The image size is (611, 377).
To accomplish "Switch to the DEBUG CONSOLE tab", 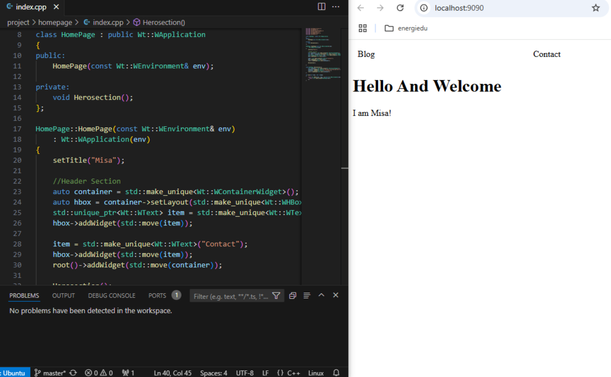I will point(111,296).
